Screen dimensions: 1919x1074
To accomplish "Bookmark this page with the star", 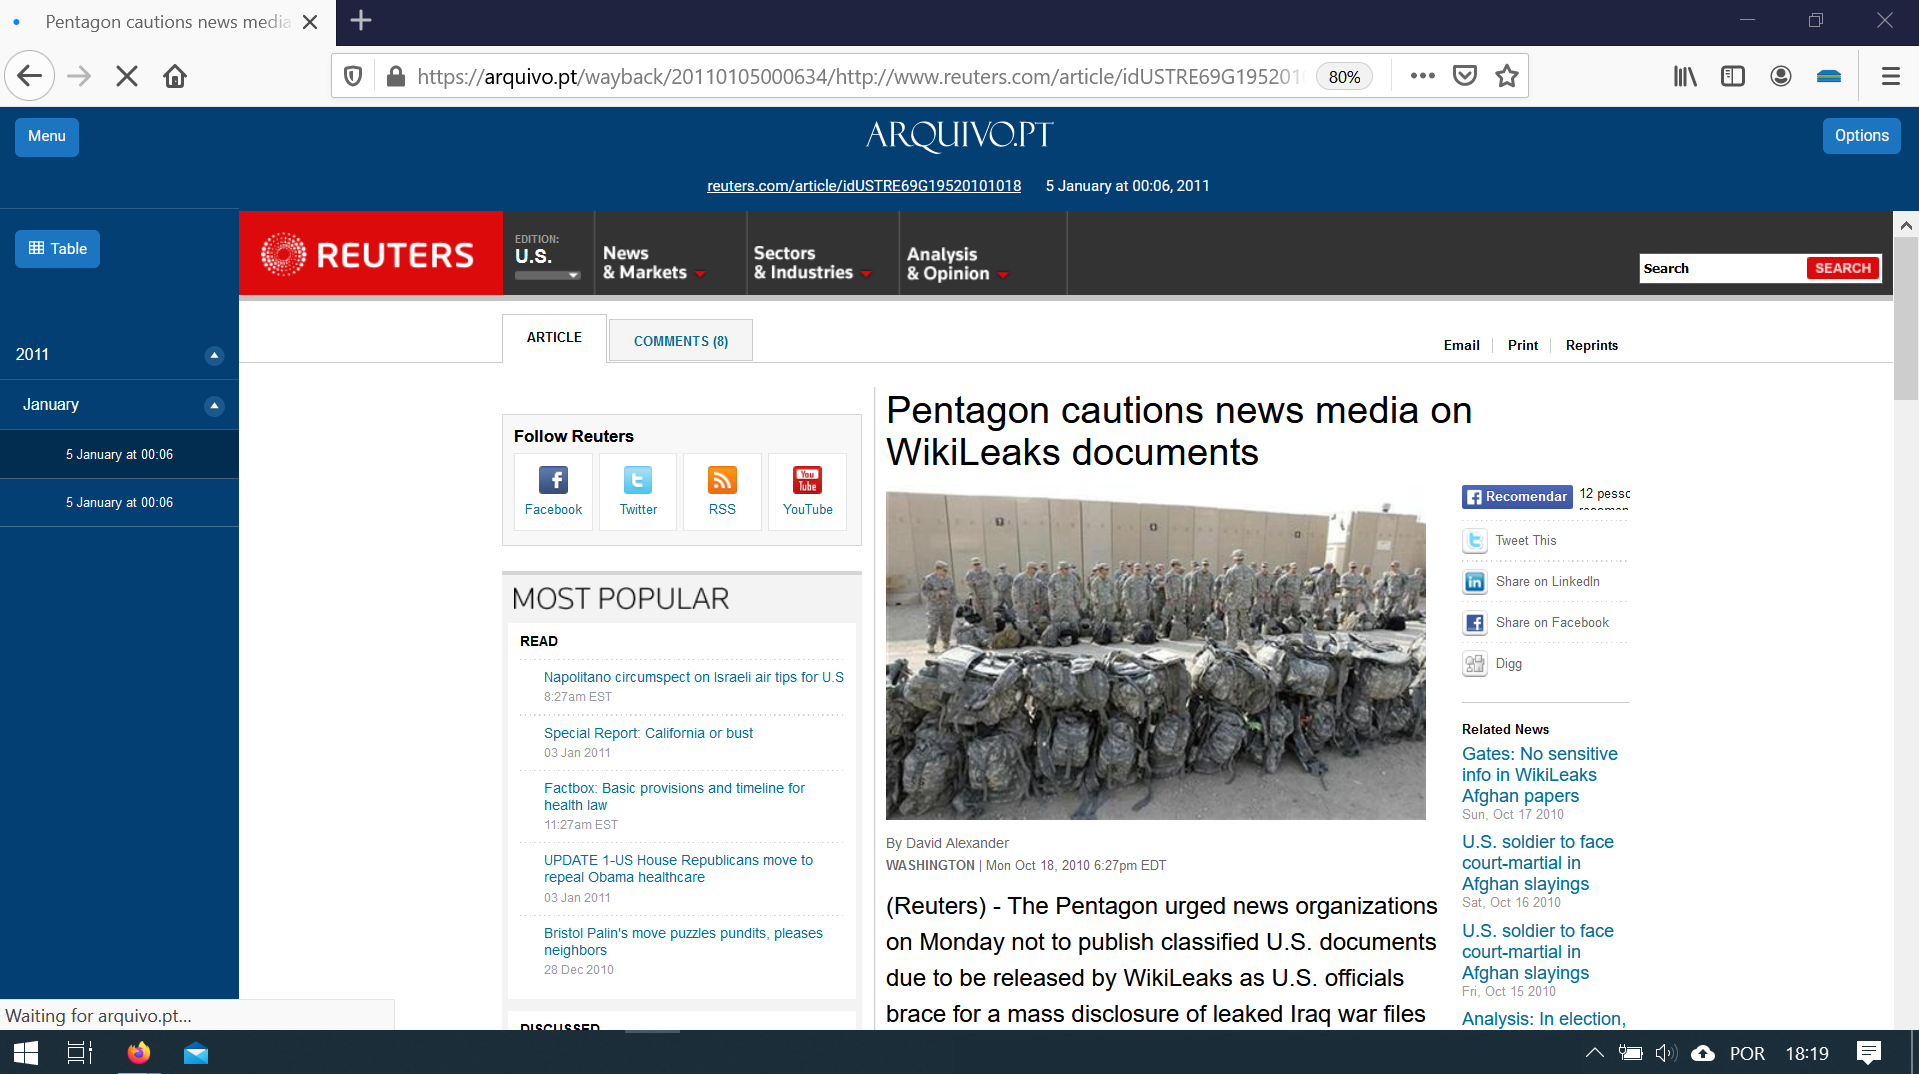I will 1507,76.
